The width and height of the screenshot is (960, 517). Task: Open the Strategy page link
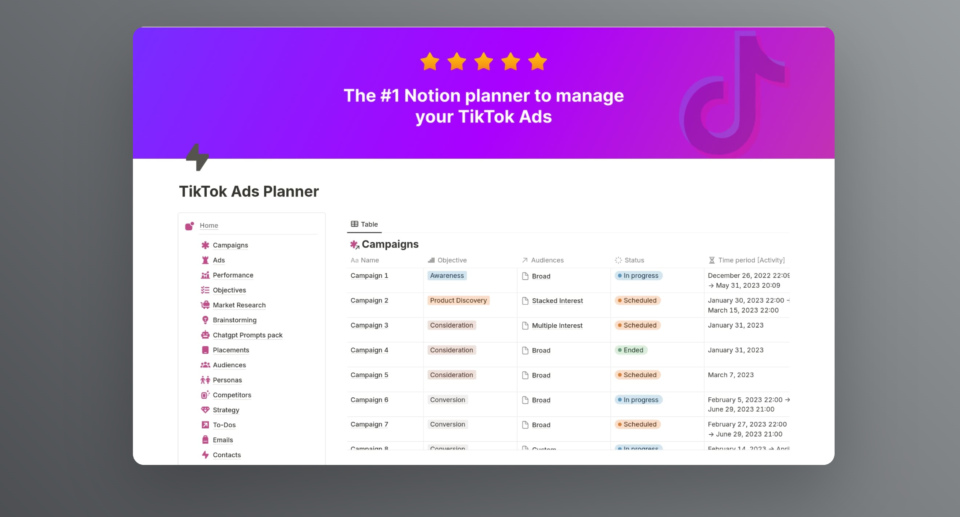pos(225,410)
